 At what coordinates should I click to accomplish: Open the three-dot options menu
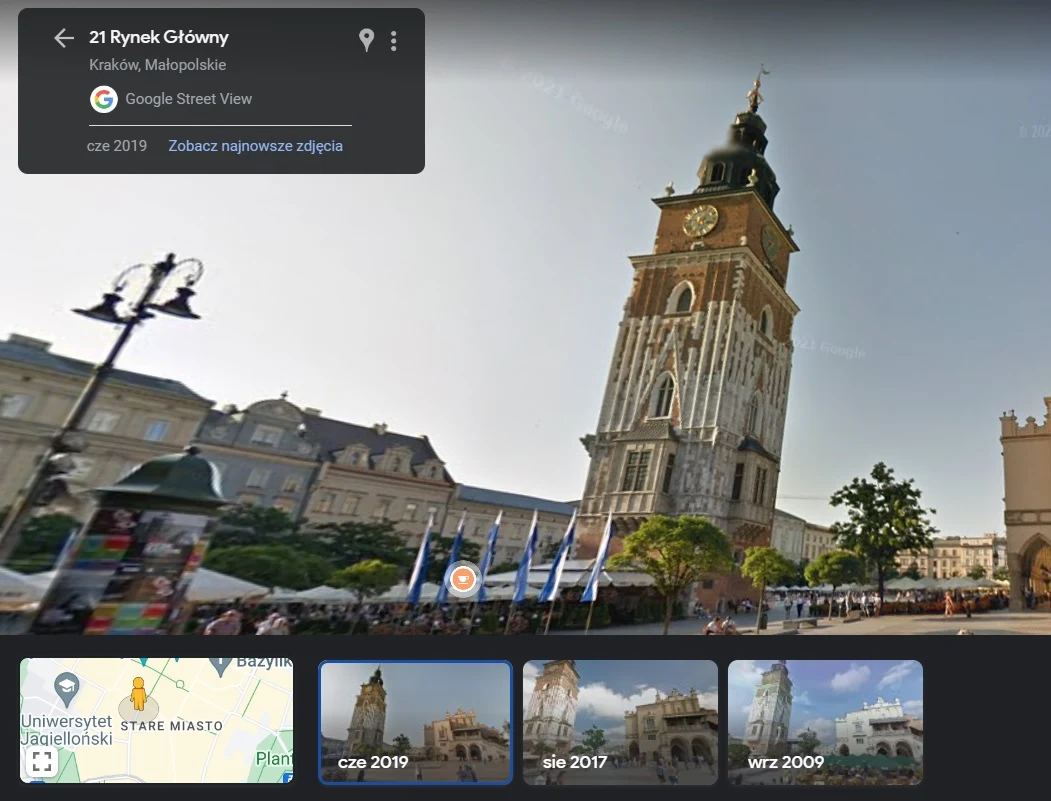pyautogui.click(x=393, y=40)
